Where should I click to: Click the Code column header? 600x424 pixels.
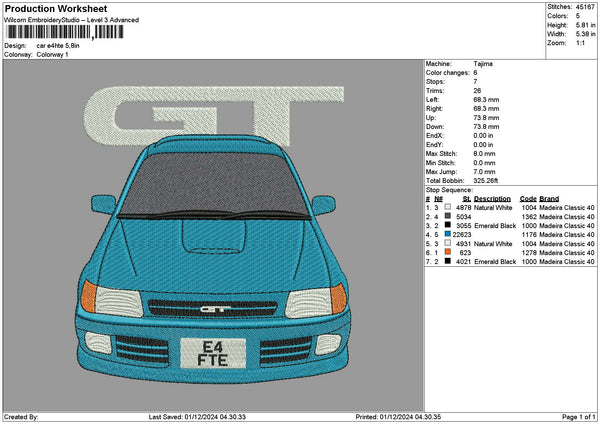528,198
